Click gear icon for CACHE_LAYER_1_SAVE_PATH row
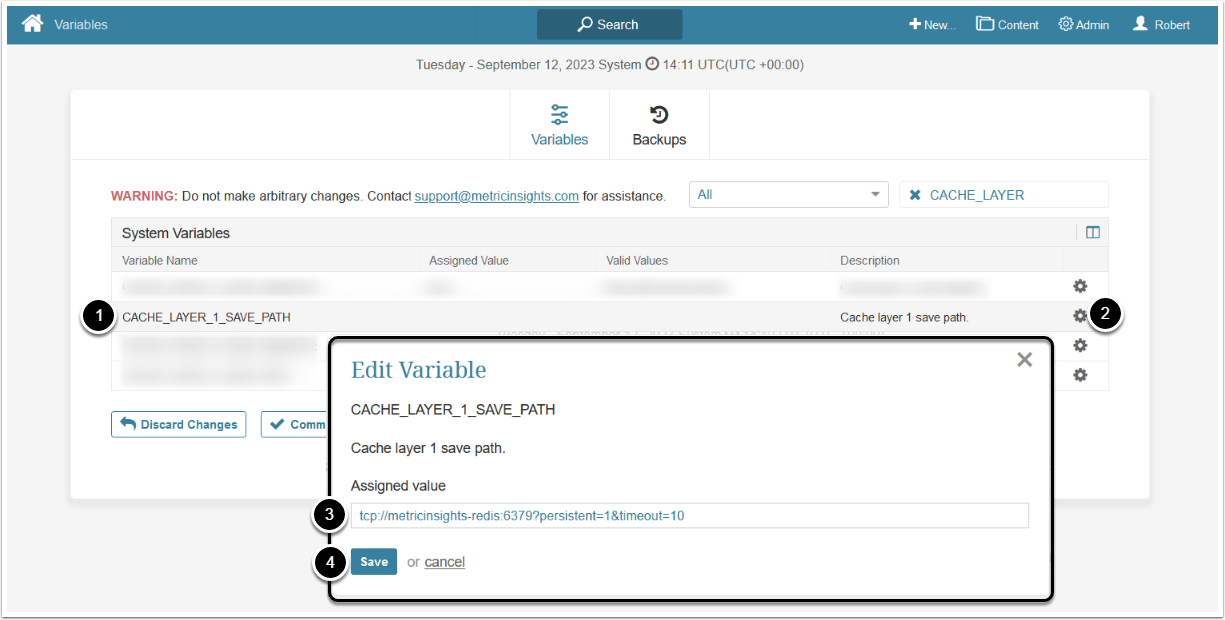 pos(1080,316)
